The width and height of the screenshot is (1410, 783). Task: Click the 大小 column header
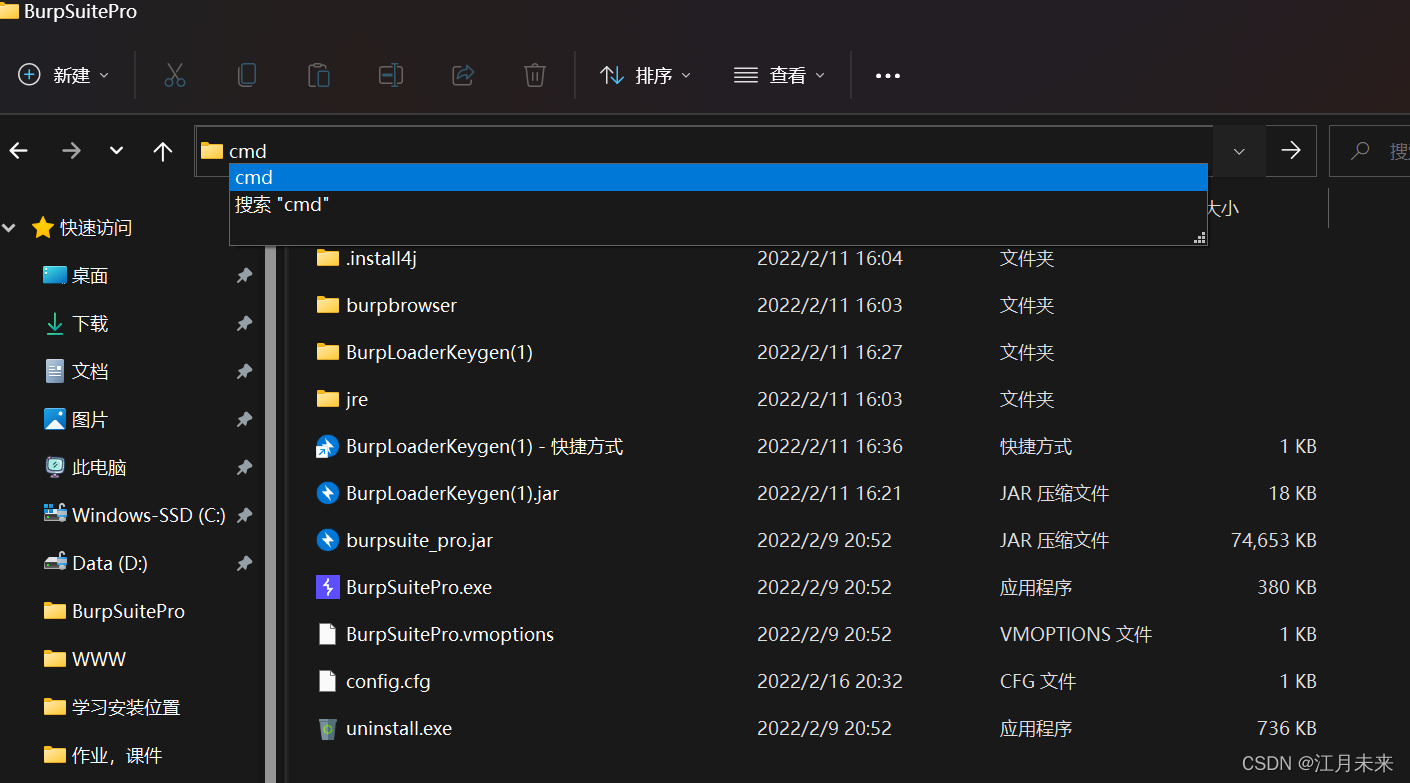(1222, 208)
